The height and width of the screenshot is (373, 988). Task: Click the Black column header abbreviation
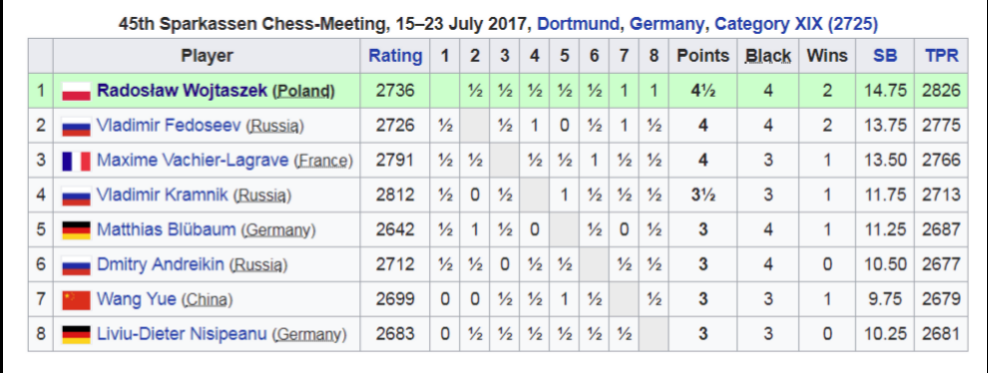tap(767, 56)
